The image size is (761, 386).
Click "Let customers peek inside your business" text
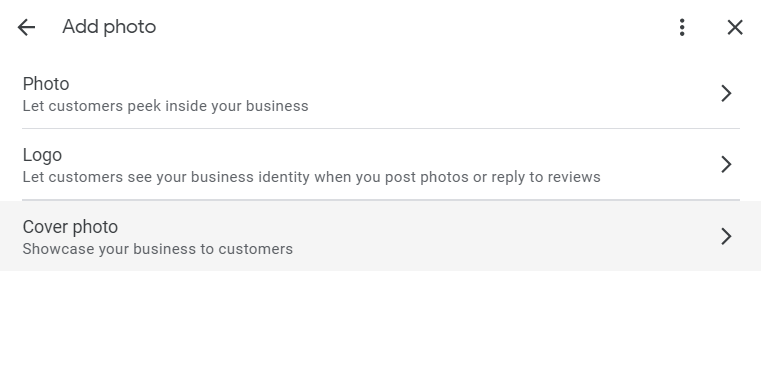[x=165, y=106]
